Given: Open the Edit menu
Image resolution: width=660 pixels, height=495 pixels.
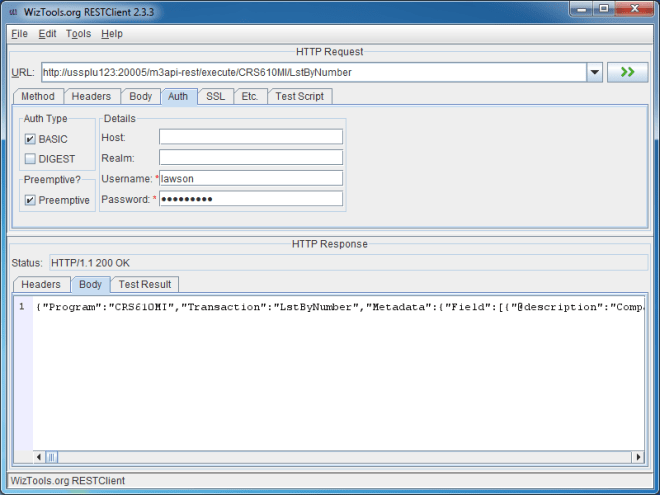Looking at the screenshot, I should coord(47,33).
